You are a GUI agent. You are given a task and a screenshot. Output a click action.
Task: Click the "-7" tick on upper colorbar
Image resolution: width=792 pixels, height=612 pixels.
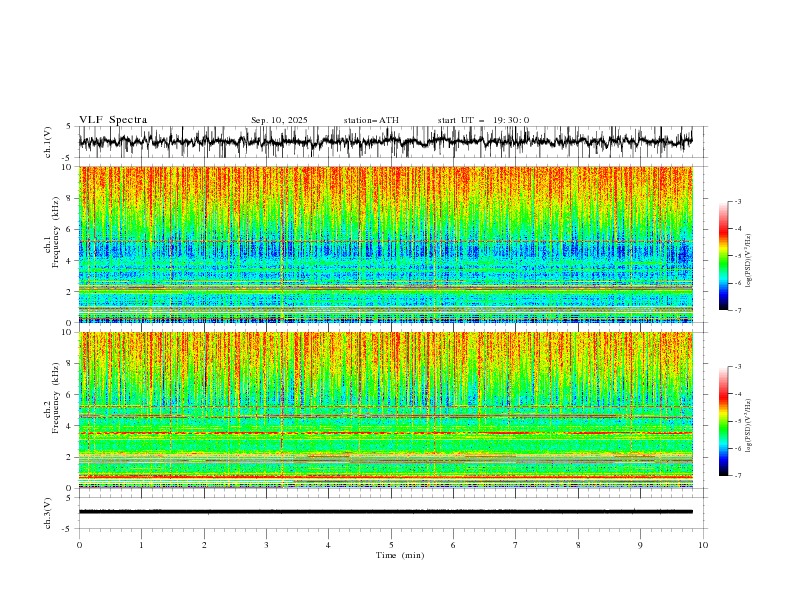[737, 311]
